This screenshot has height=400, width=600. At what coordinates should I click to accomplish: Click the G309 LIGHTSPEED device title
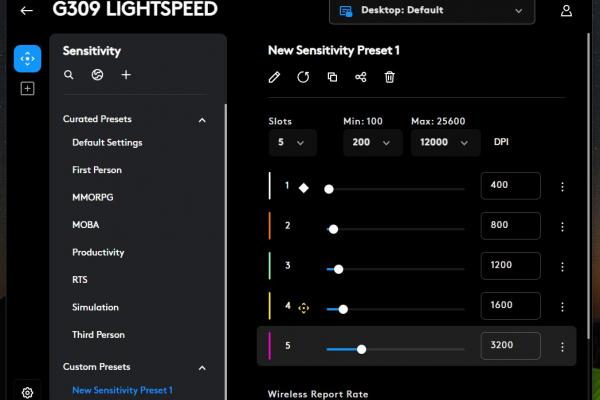(x=135, y=9)
